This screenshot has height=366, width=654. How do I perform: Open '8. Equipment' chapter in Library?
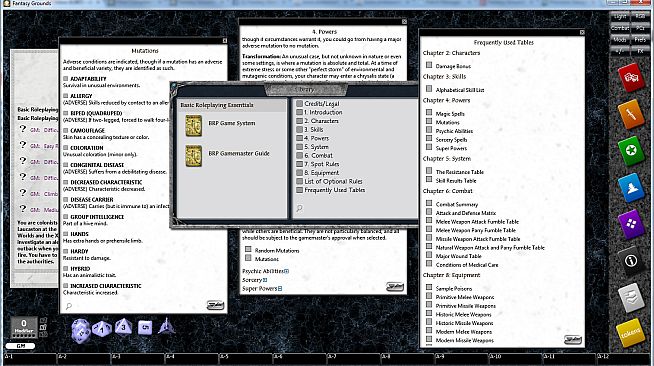pyautogui.click(x=321, y=173)
